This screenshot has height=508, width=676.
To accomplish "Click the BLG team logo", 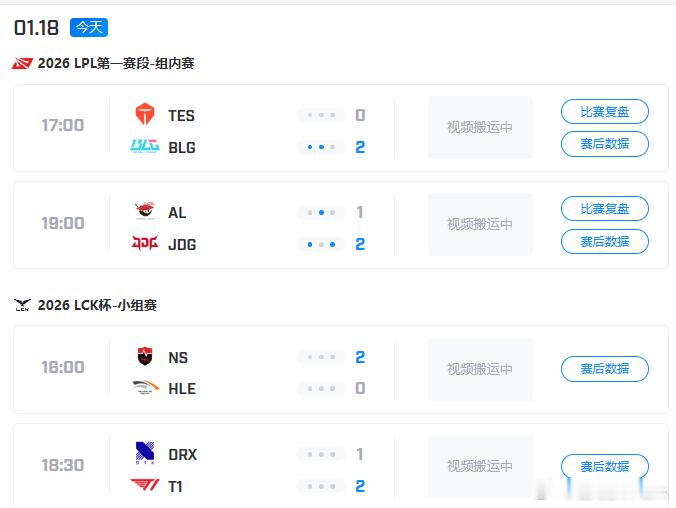I will click(x=145, y=147).
